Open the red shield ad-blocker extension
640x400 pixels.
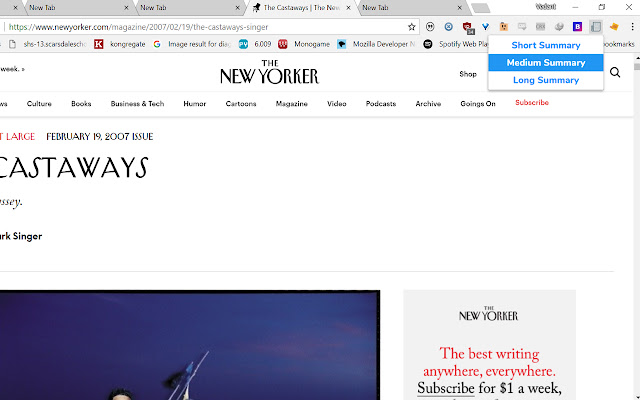(468, 27)
